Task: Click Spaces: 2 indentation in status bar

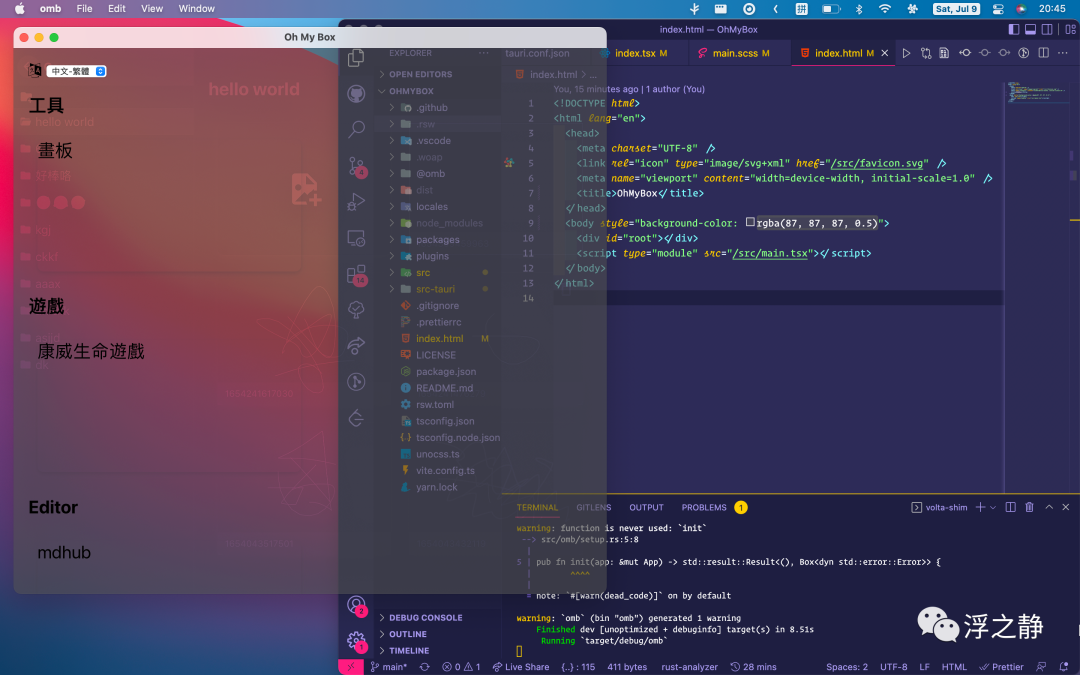Action: [847, 667]
